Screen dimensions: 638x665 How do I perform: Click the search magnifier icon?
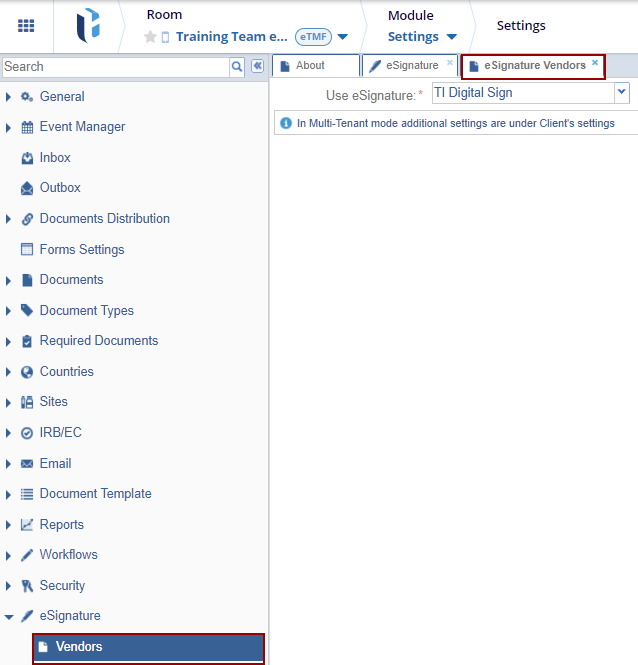[x=237, y=67]
